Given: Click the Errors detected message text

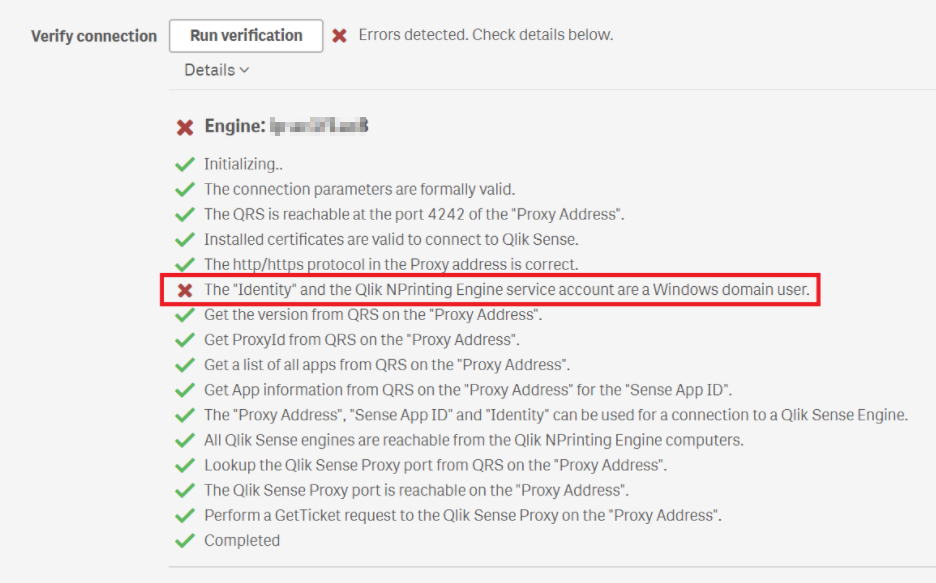Looking at the screenshot, I should tap(485, 34).
